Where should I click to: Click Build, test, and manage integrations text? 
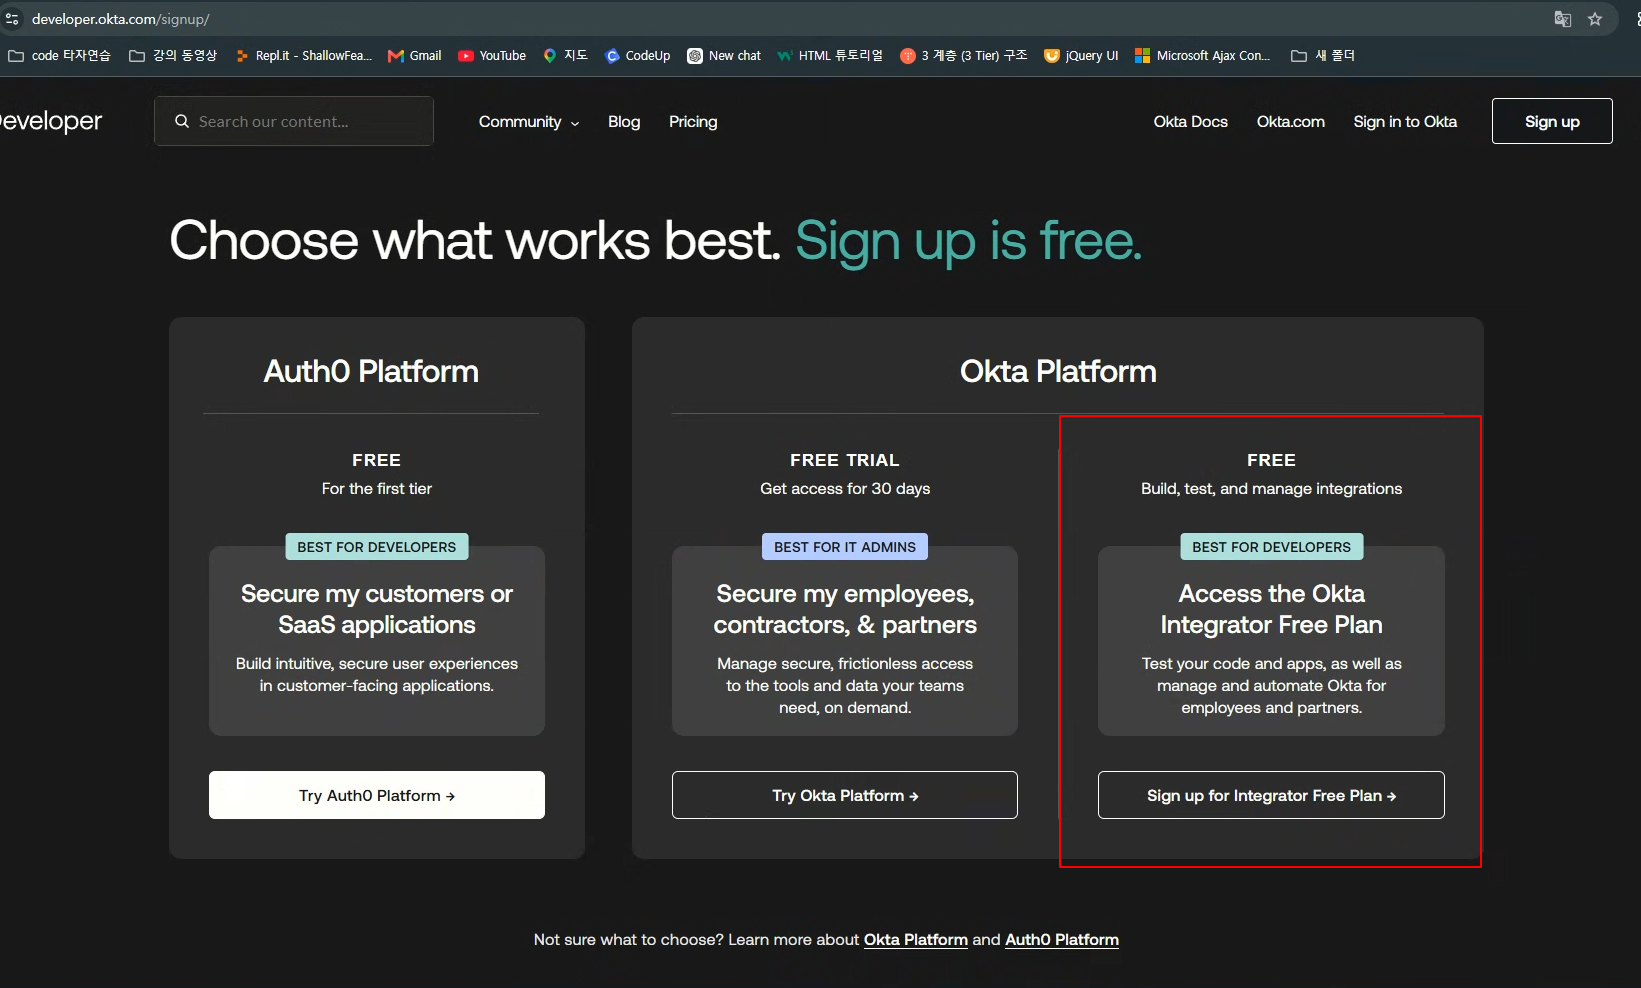click(x=1271, y=488)
